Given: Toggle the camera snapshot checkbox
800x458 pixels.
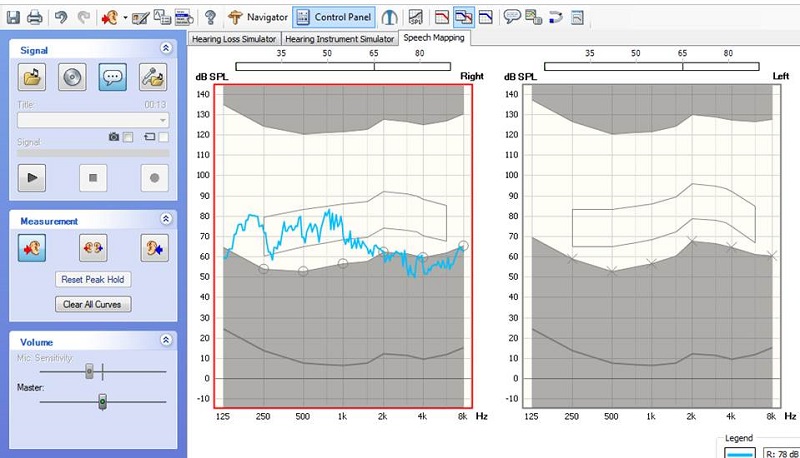Looking at the screenshot, I should pyautogui.click(x=129, y=137).
